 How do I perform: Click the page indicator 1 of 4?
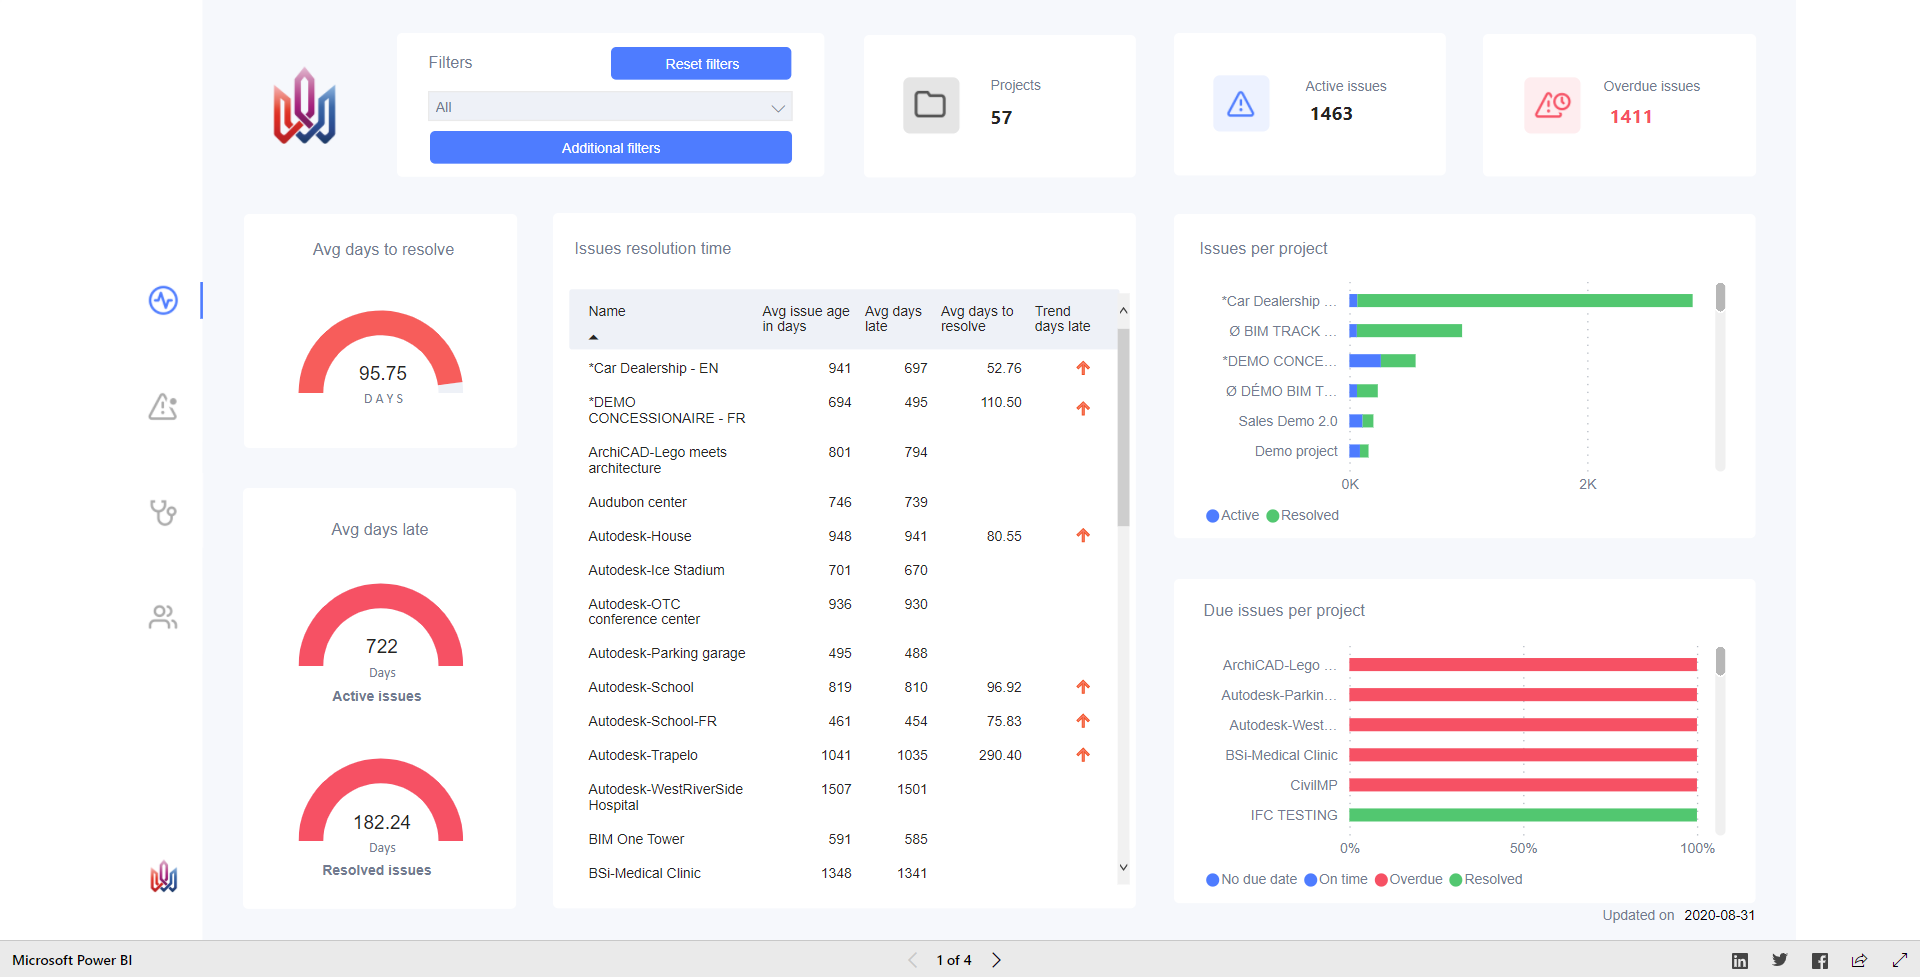pos(954,960)
